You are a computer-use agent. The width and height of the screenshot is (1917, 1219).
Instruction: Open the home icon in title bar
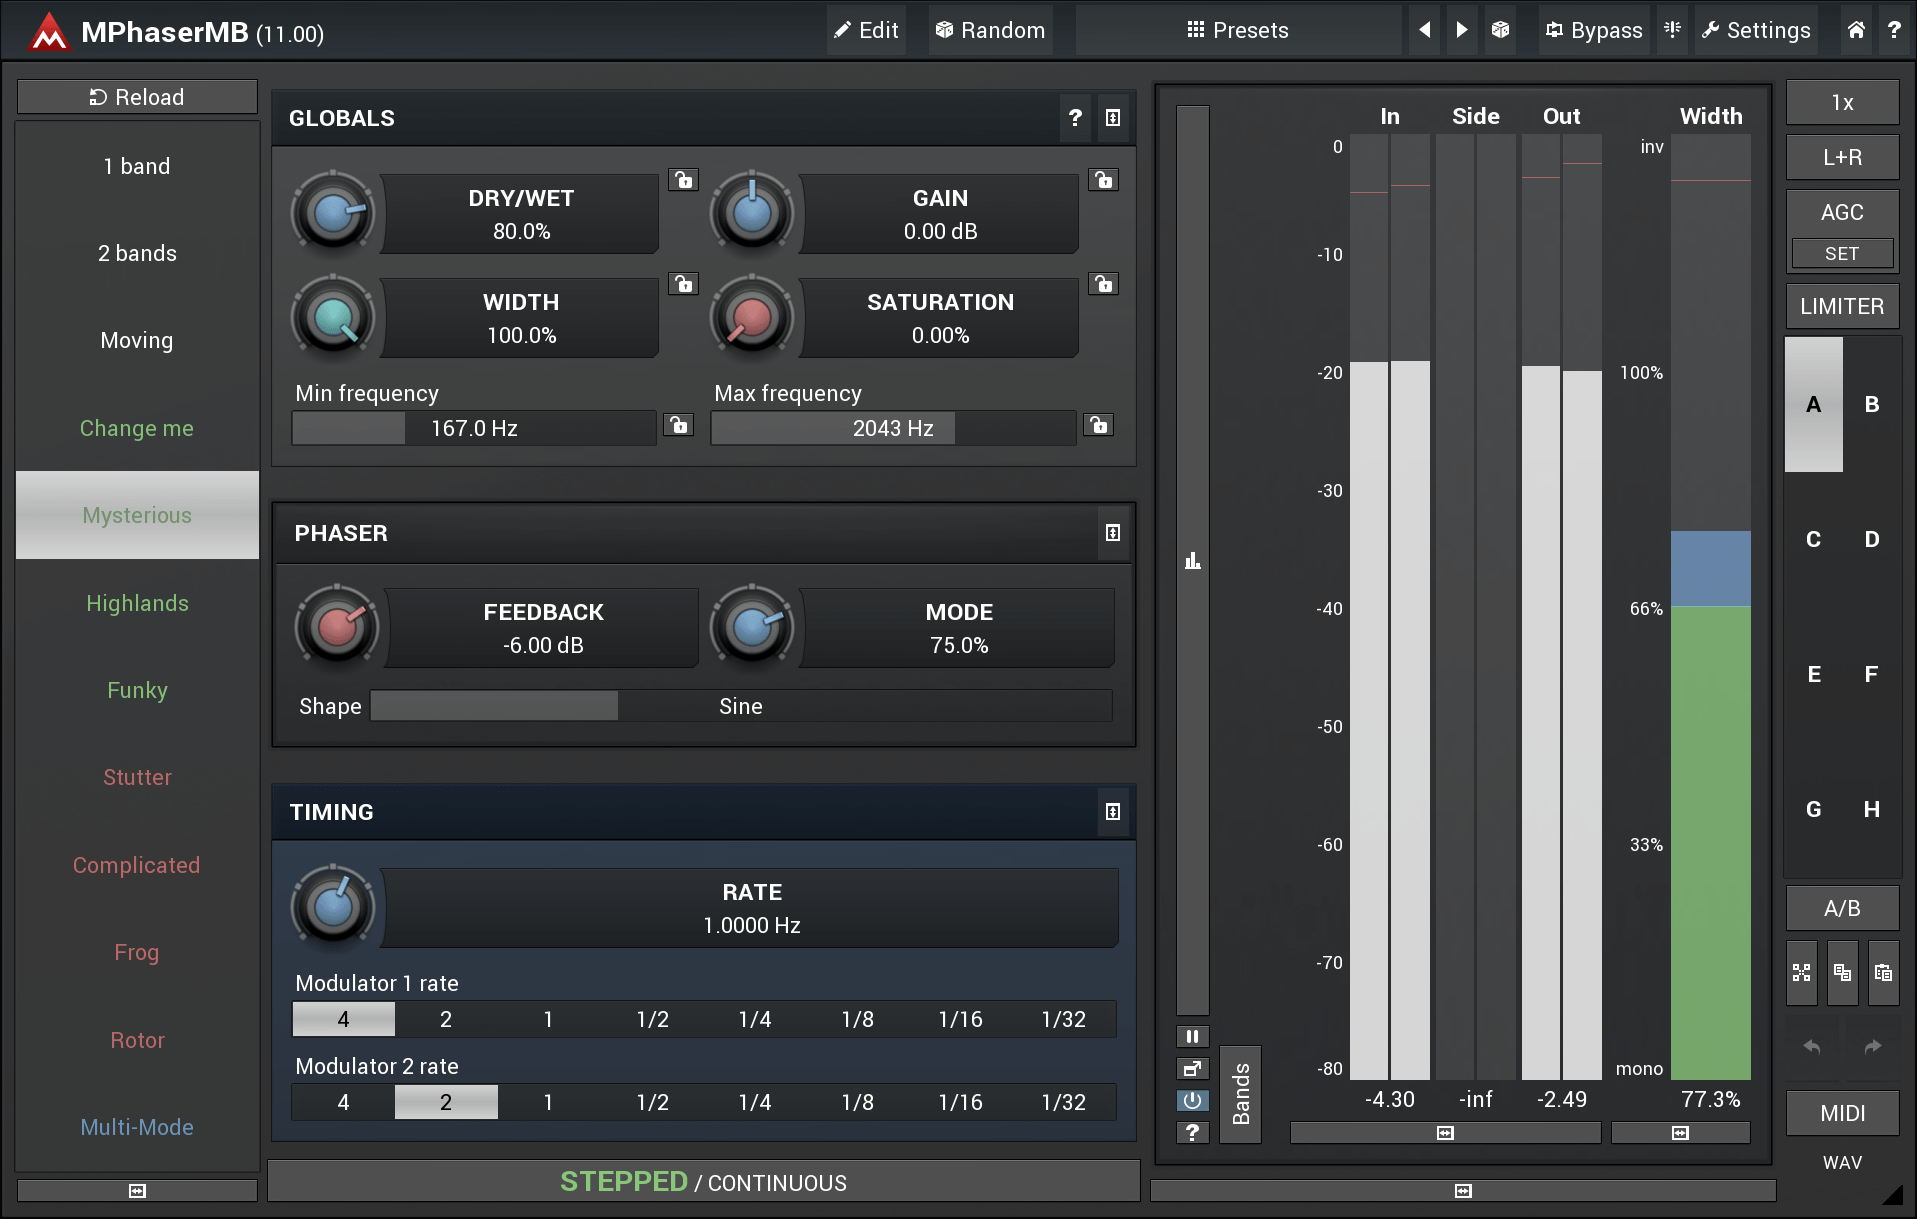click(x=1856, y=30)
